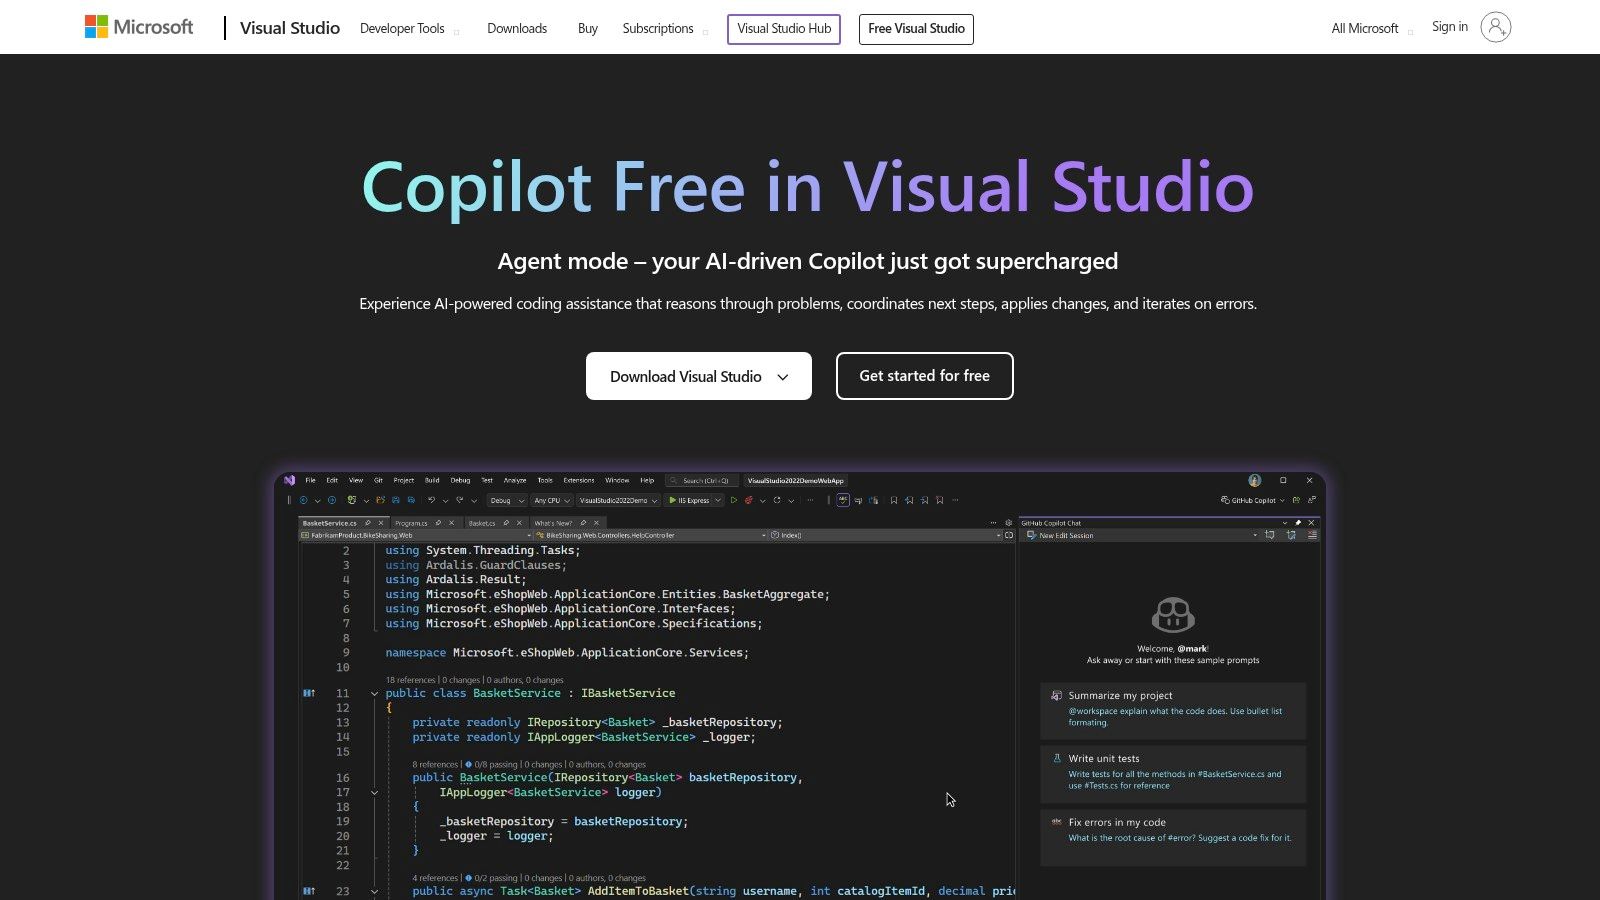Click the Undo icon in IDE toolbar
Viewport: 1600px width, 900px height.
click(x=431, y=500)
